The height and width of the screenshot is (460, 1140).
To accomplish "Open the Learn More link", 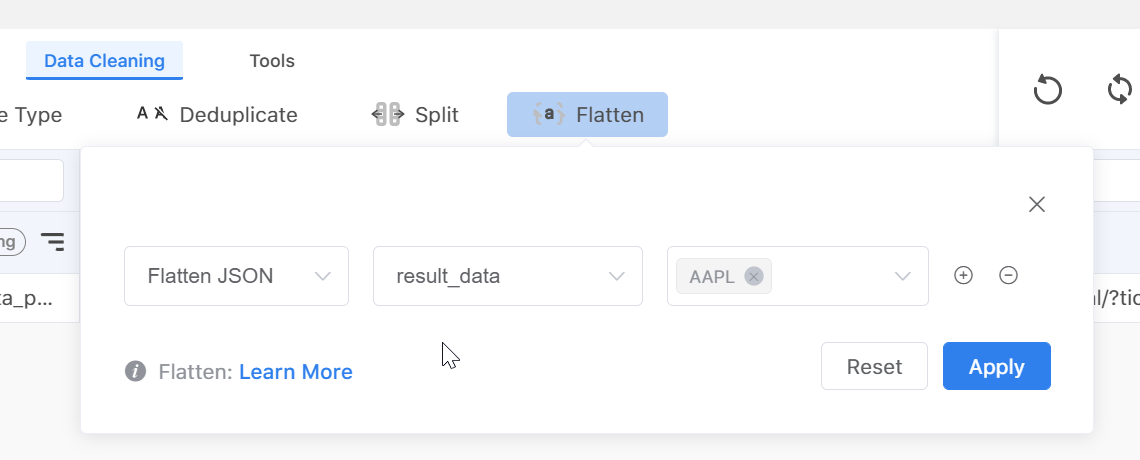I will click(296, 372).
